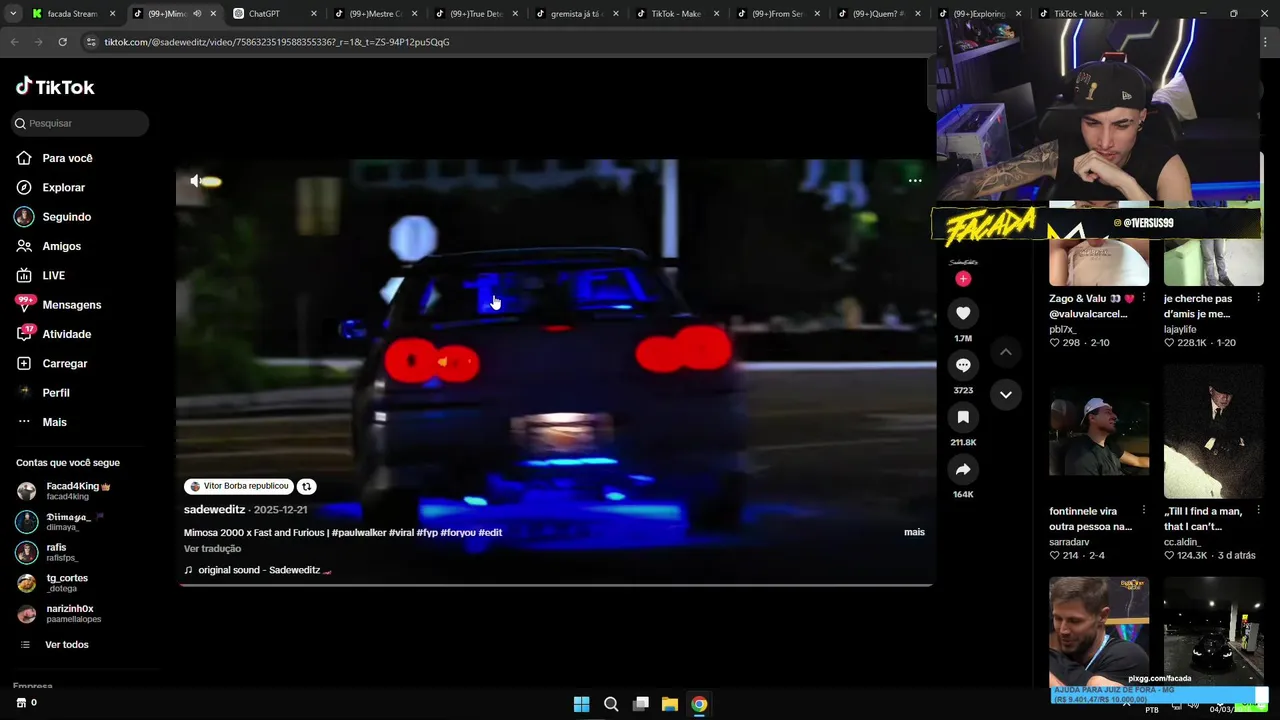The height and width of the screenshot is (720, 1280).
Task: Expand the Mais sidebar menu
Action: (x=54, y=422)
